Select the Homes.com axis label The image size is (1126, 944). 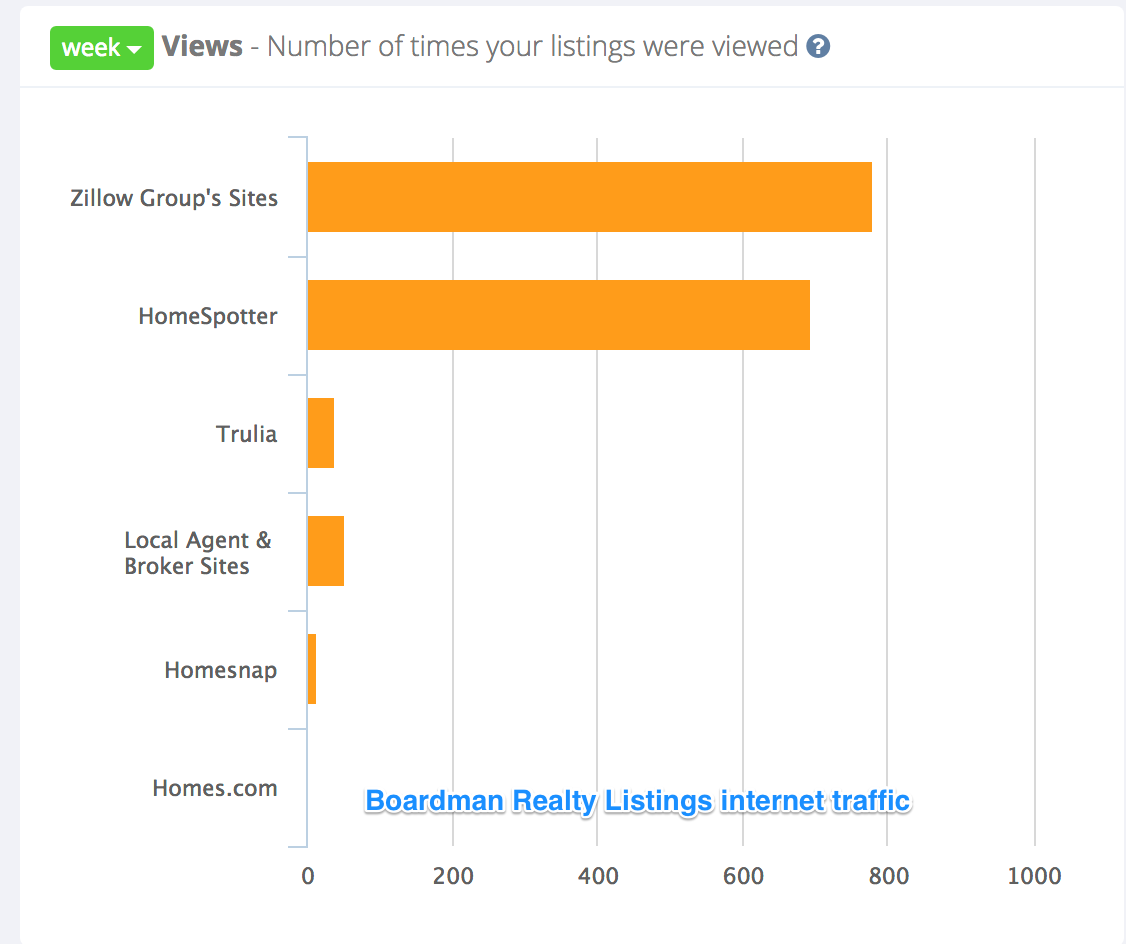(215, 788)
